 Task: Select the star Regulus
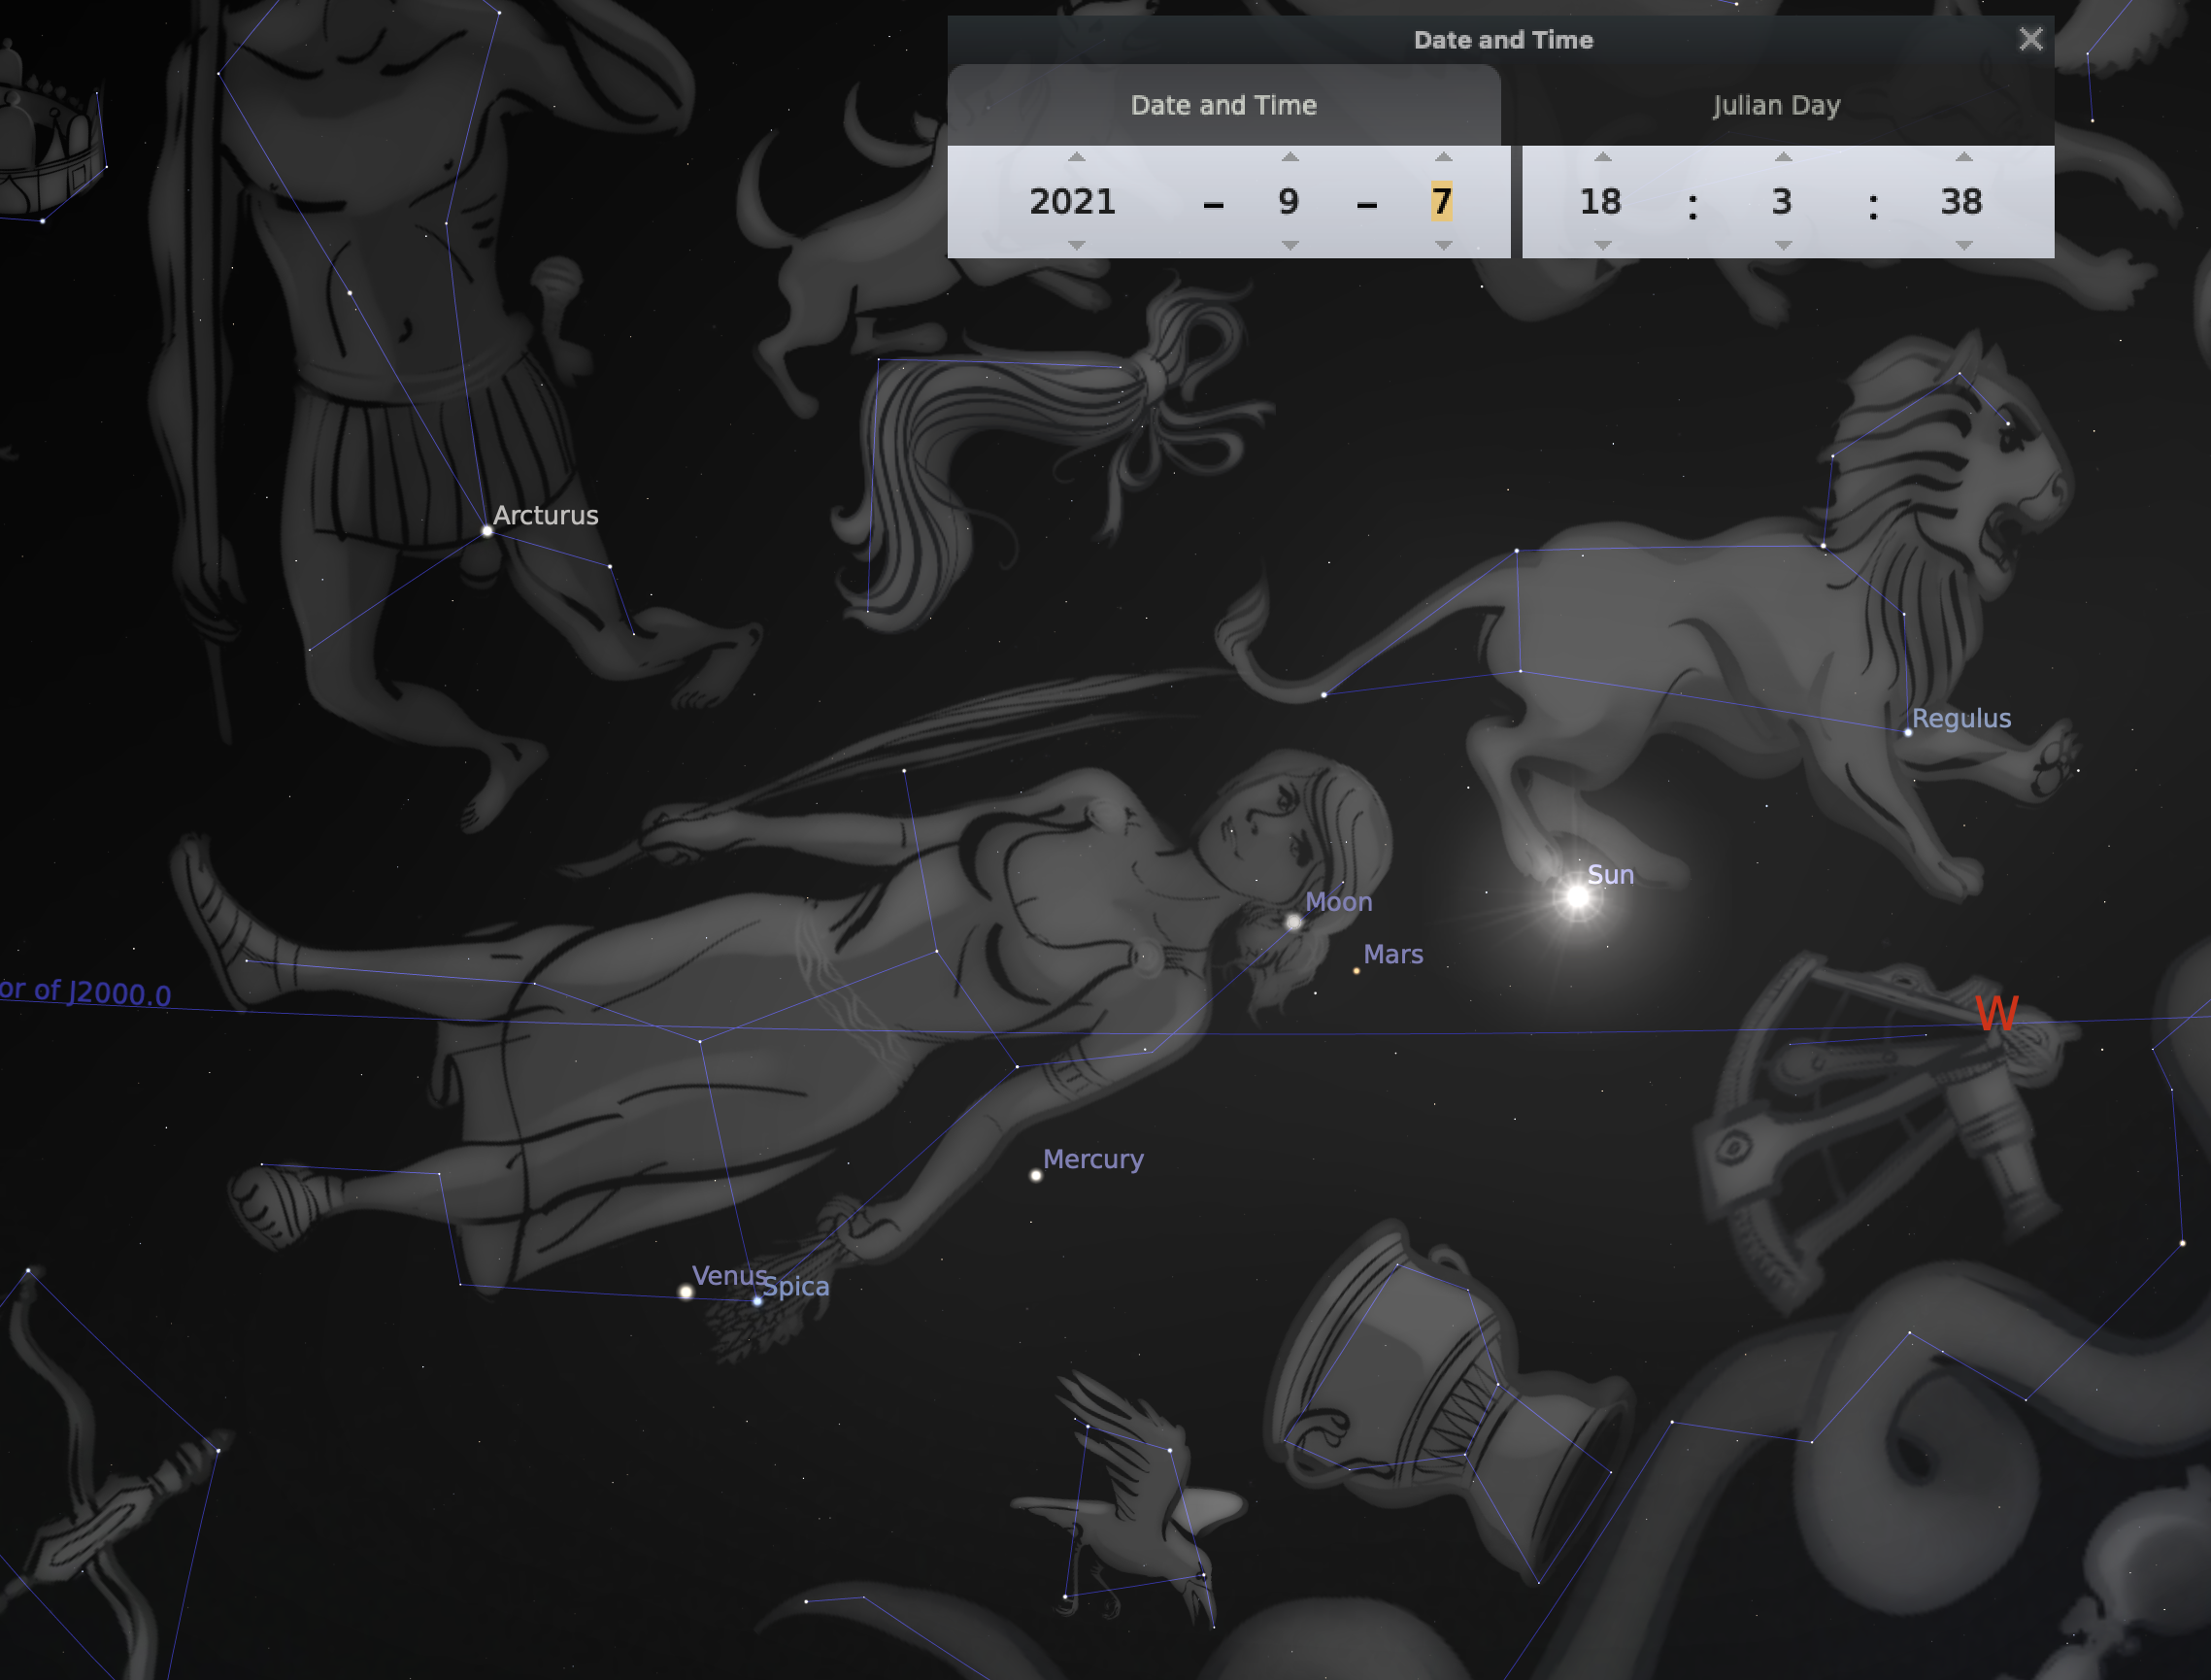[1908, 733]
